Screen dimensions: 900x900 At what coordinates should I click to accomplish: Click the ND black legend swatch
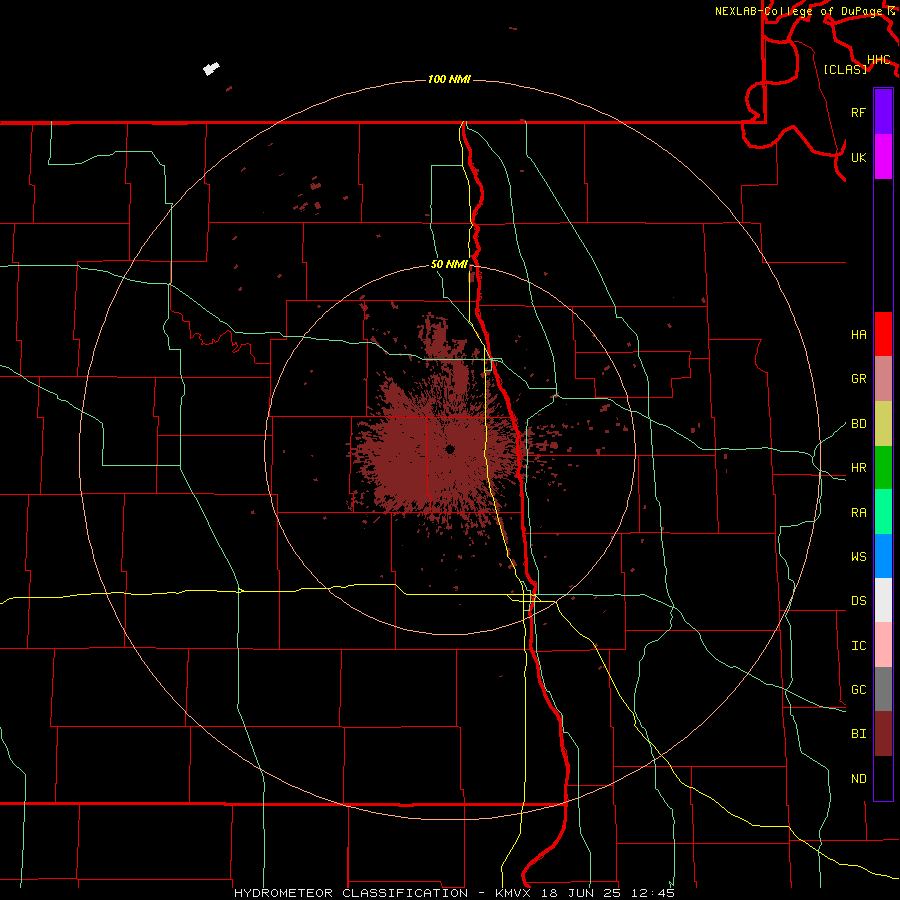[x=883, y=778]
